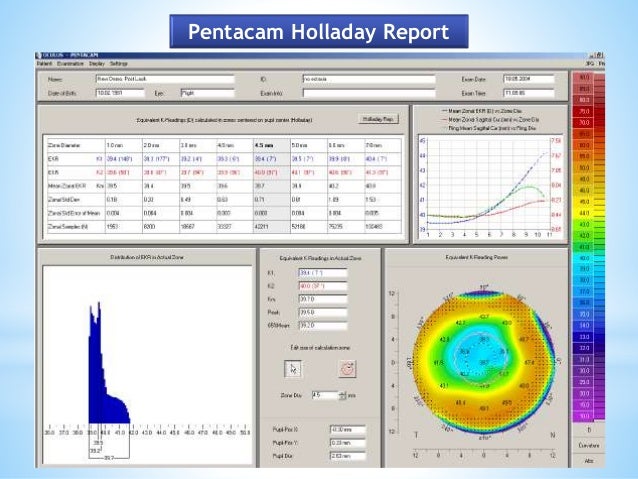Select the 7.0 mm zone column header
Screen dimensions: 638x479
pos(383,145)
